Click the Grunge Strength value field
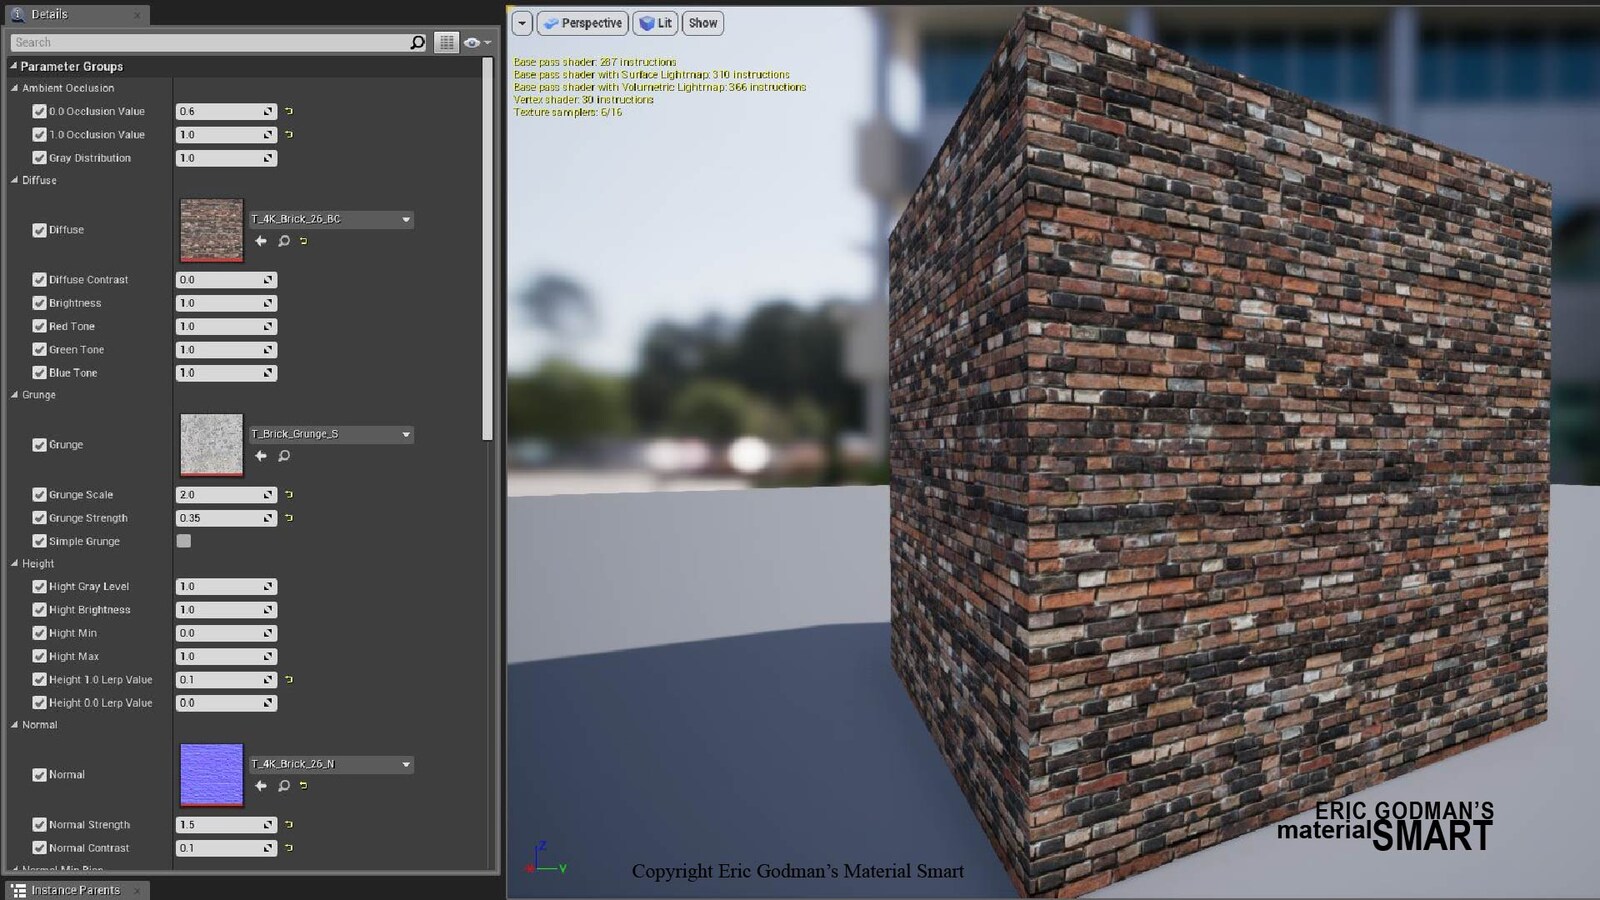This screenshot has height=900, width=1600. click(x=220, y=518)
